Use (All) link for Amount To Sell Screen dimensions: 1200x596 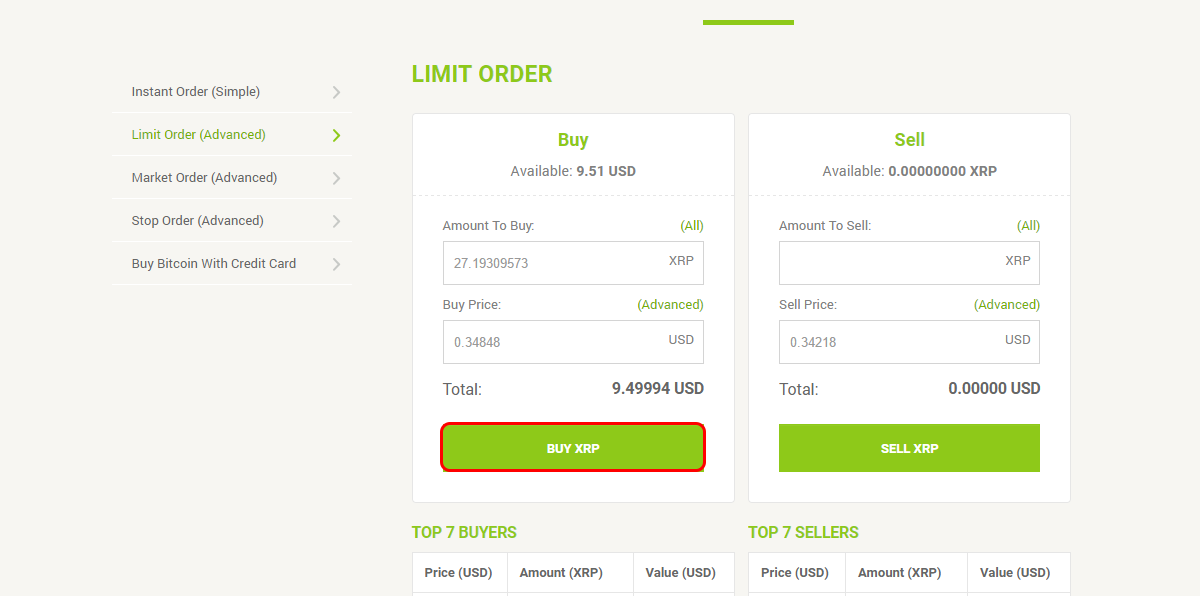[1028, 226]
